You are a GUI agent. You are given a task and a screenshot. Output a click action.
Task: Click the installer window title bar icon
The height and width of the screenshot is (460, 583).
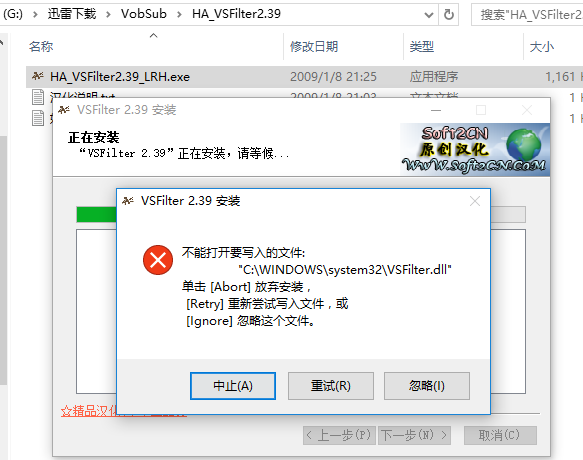click(64, 110)
